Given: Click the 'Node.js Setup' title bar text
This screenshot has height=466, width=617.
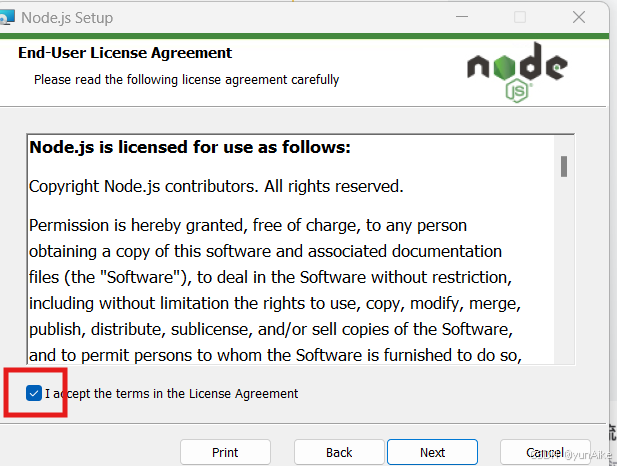Looking at the screenshot, I should [67, 18].
